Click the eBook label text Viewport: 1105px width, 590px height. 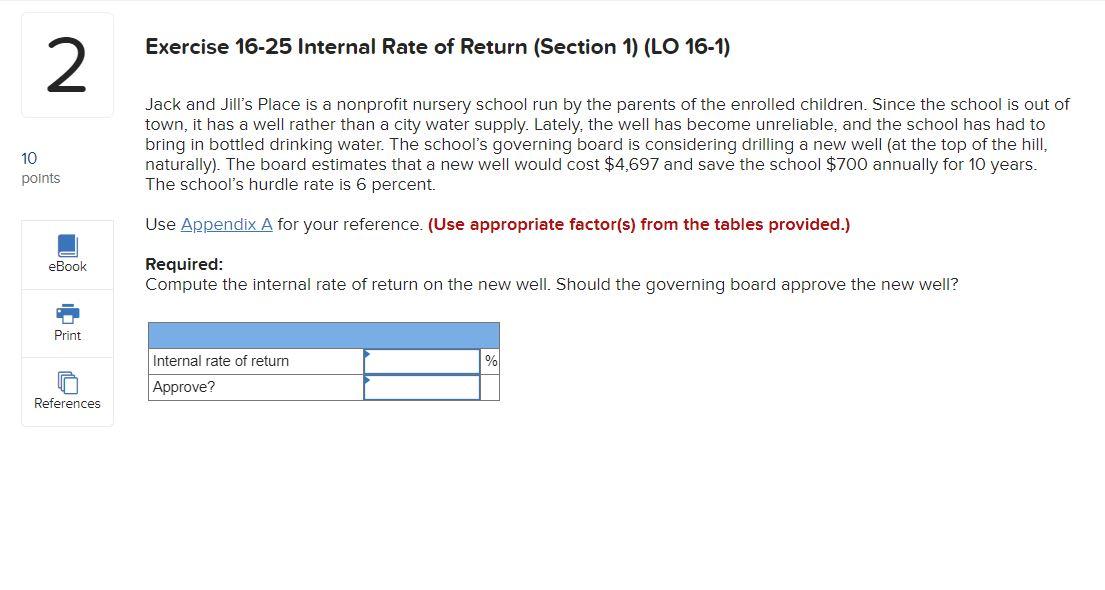click(67, 266)
